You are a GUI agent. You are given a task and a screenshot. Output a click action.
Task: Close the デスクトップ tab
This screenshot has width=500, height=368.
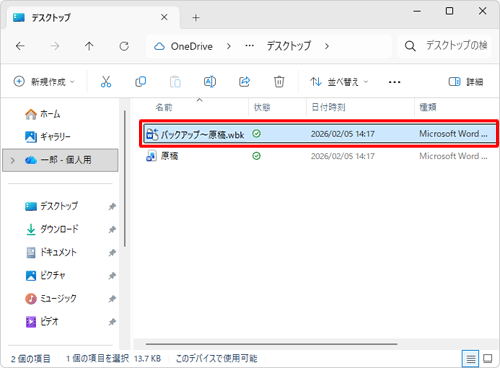coord(164,17)
